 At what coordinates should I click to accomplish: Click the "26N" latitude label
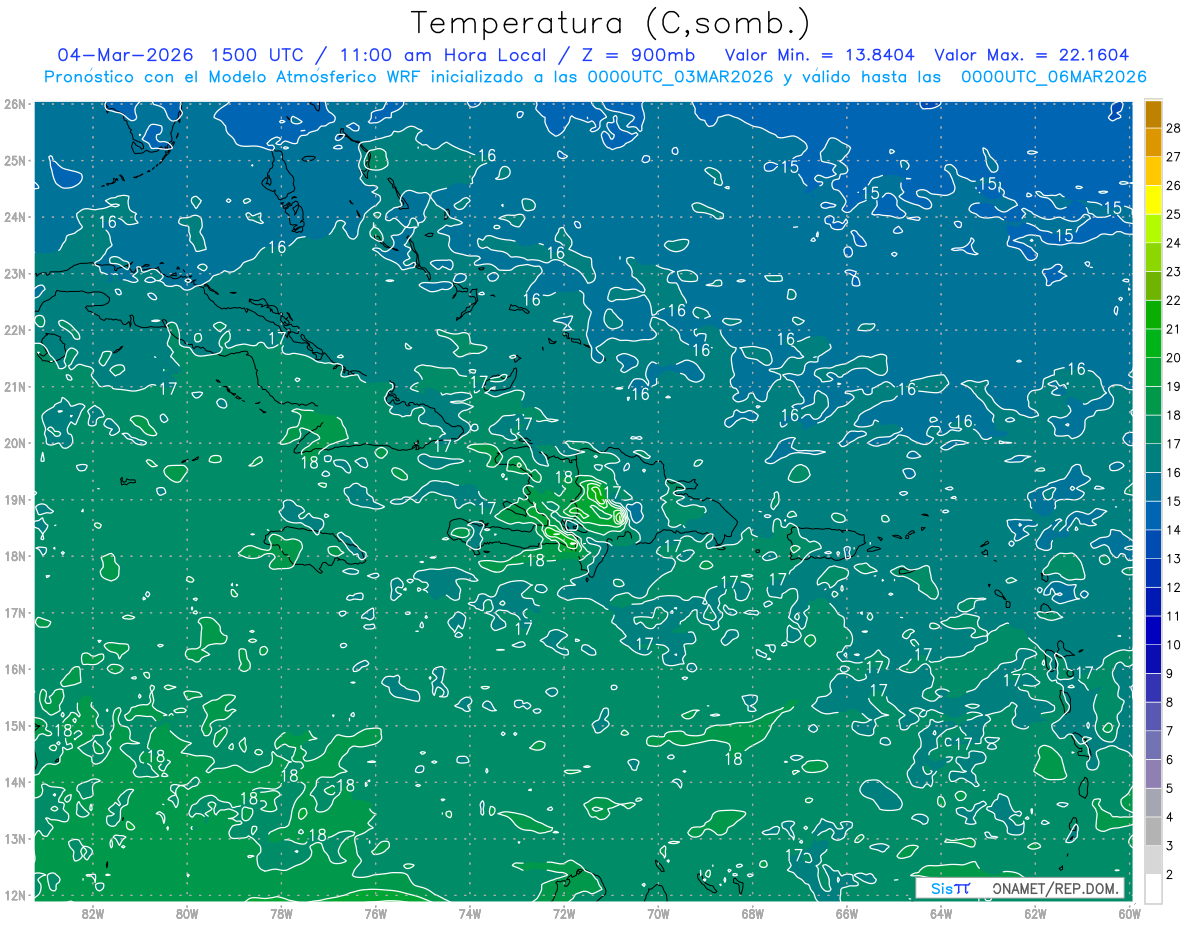[x=14, y=104]
